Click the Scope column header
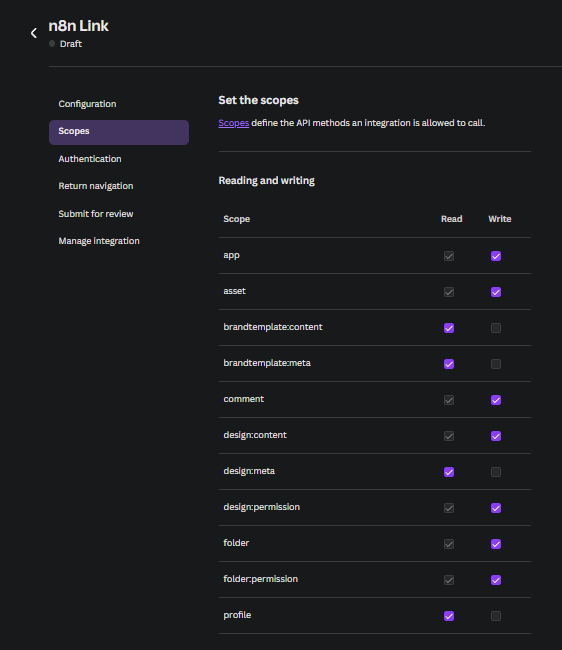 (237, 219)
